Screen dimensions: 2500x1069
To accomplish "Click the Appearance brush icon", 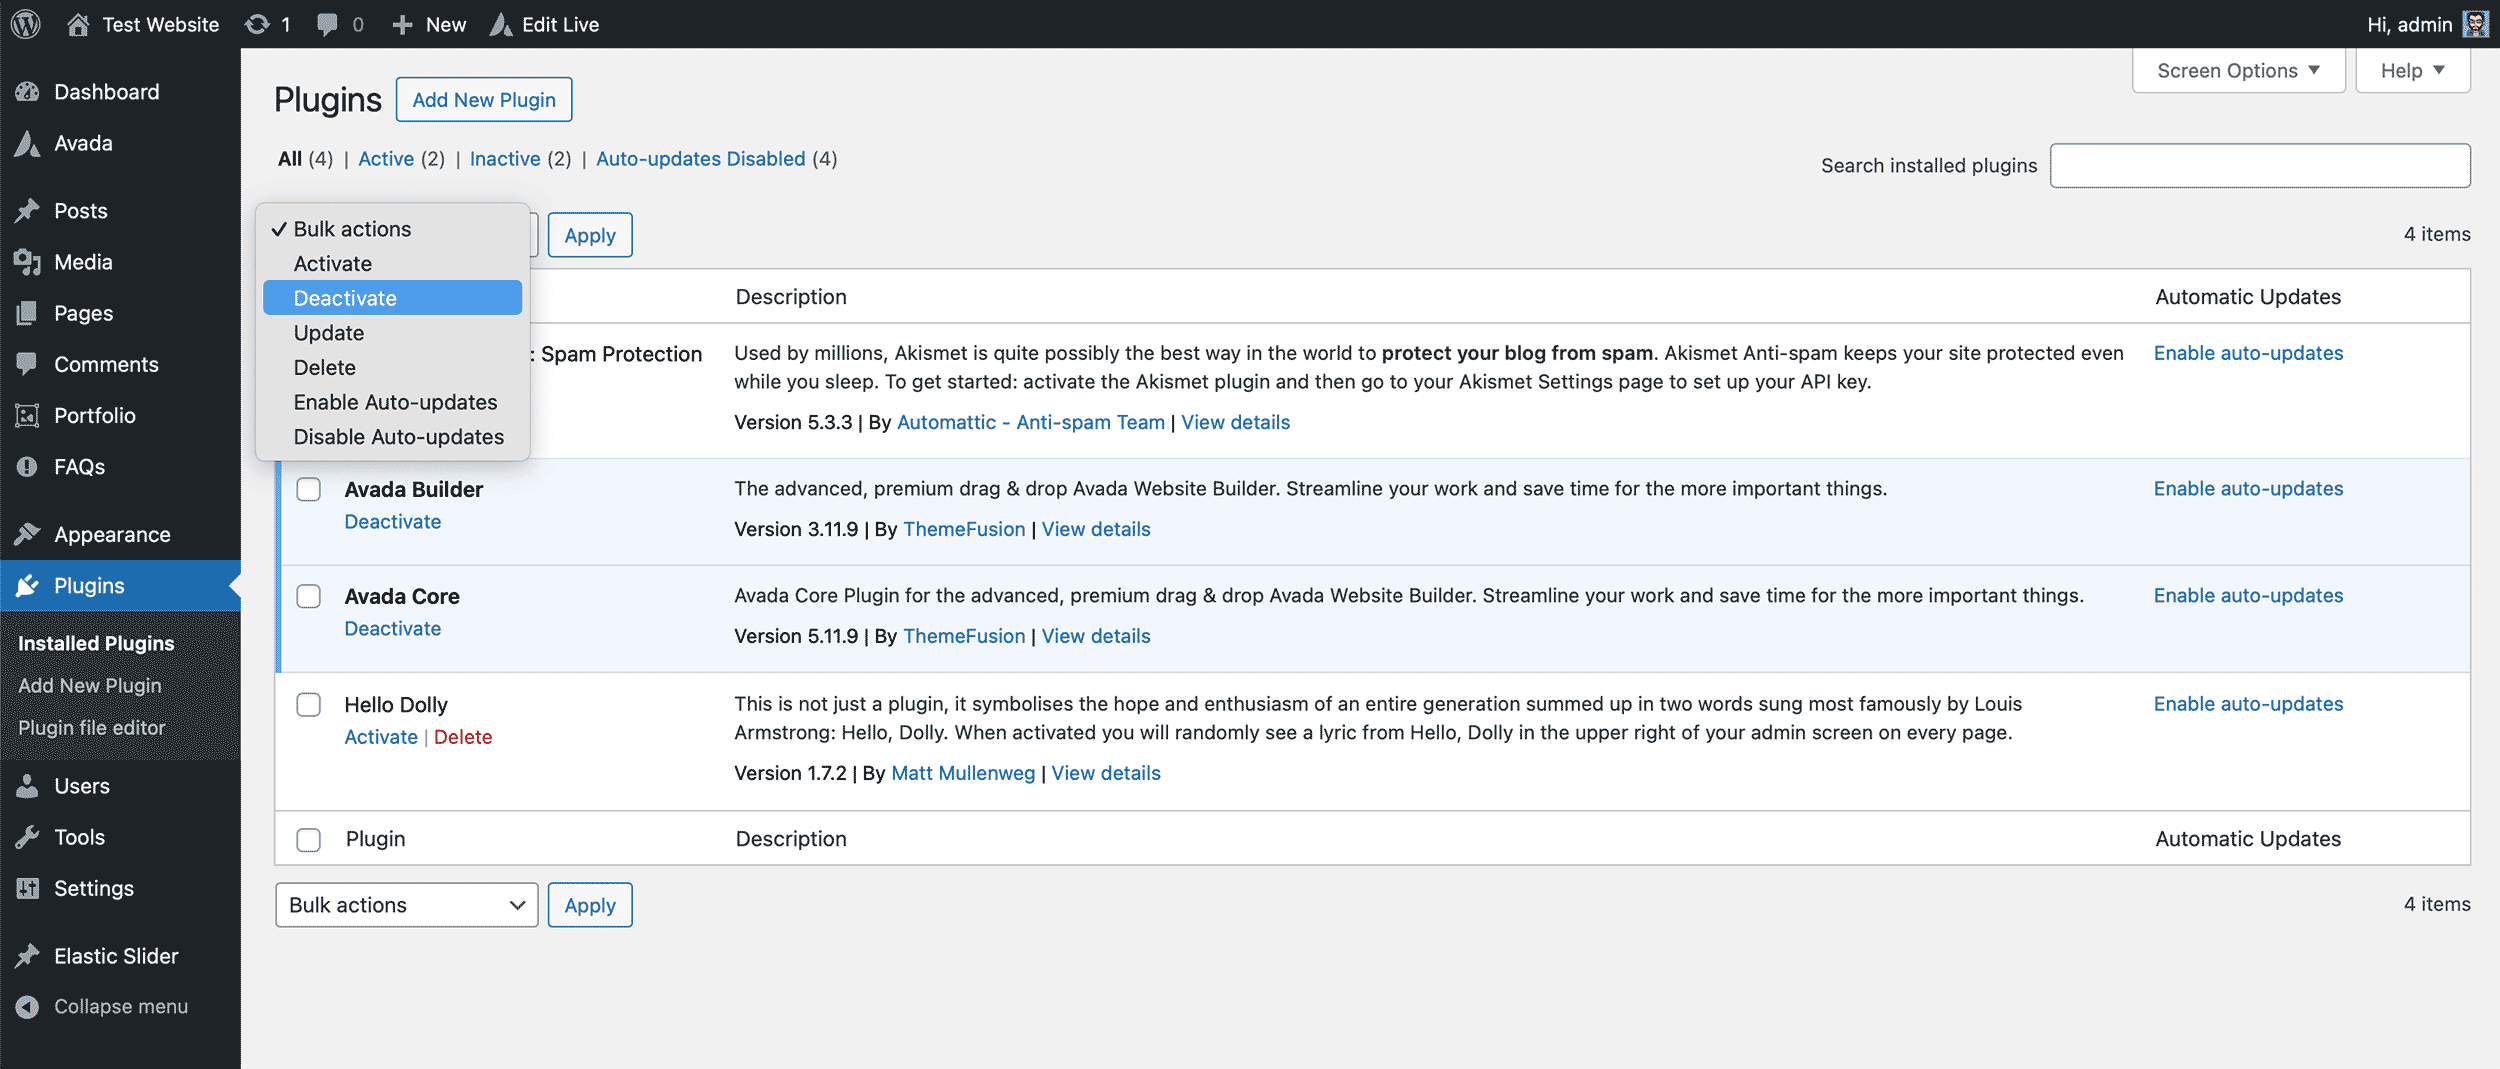I will coord(27,534).
